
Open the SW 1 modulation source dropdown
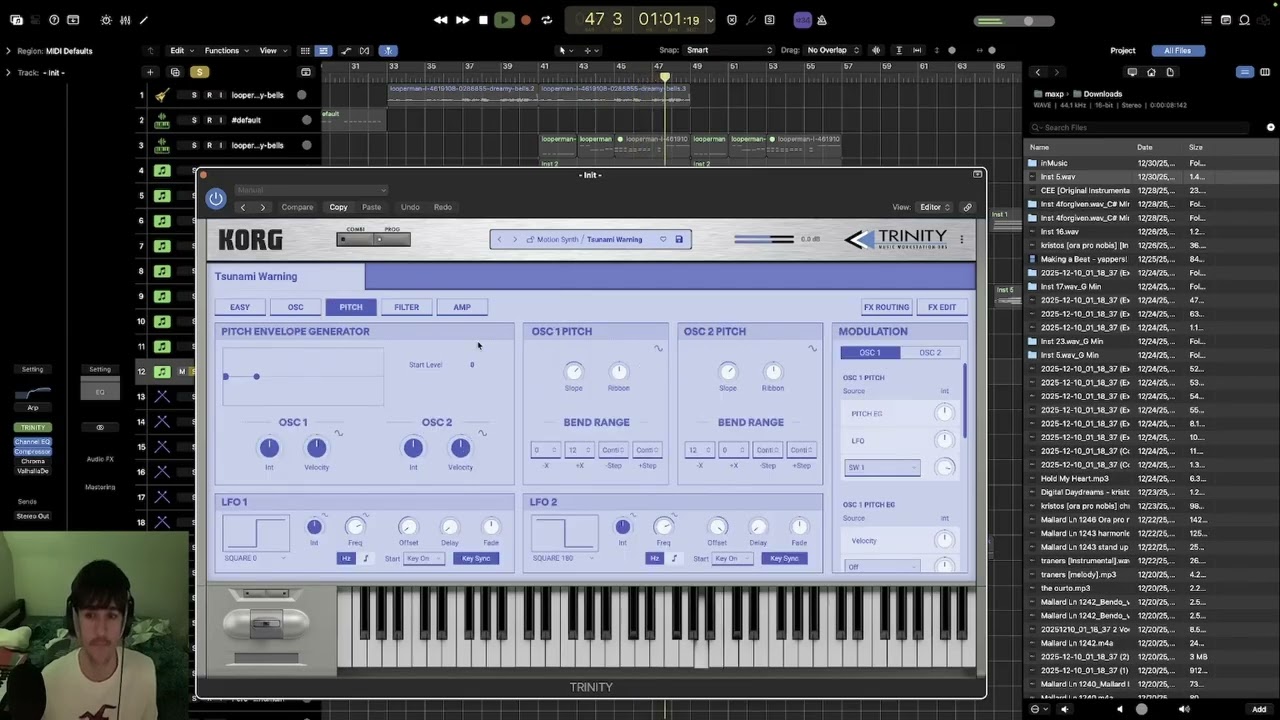[x=882, y=467]
